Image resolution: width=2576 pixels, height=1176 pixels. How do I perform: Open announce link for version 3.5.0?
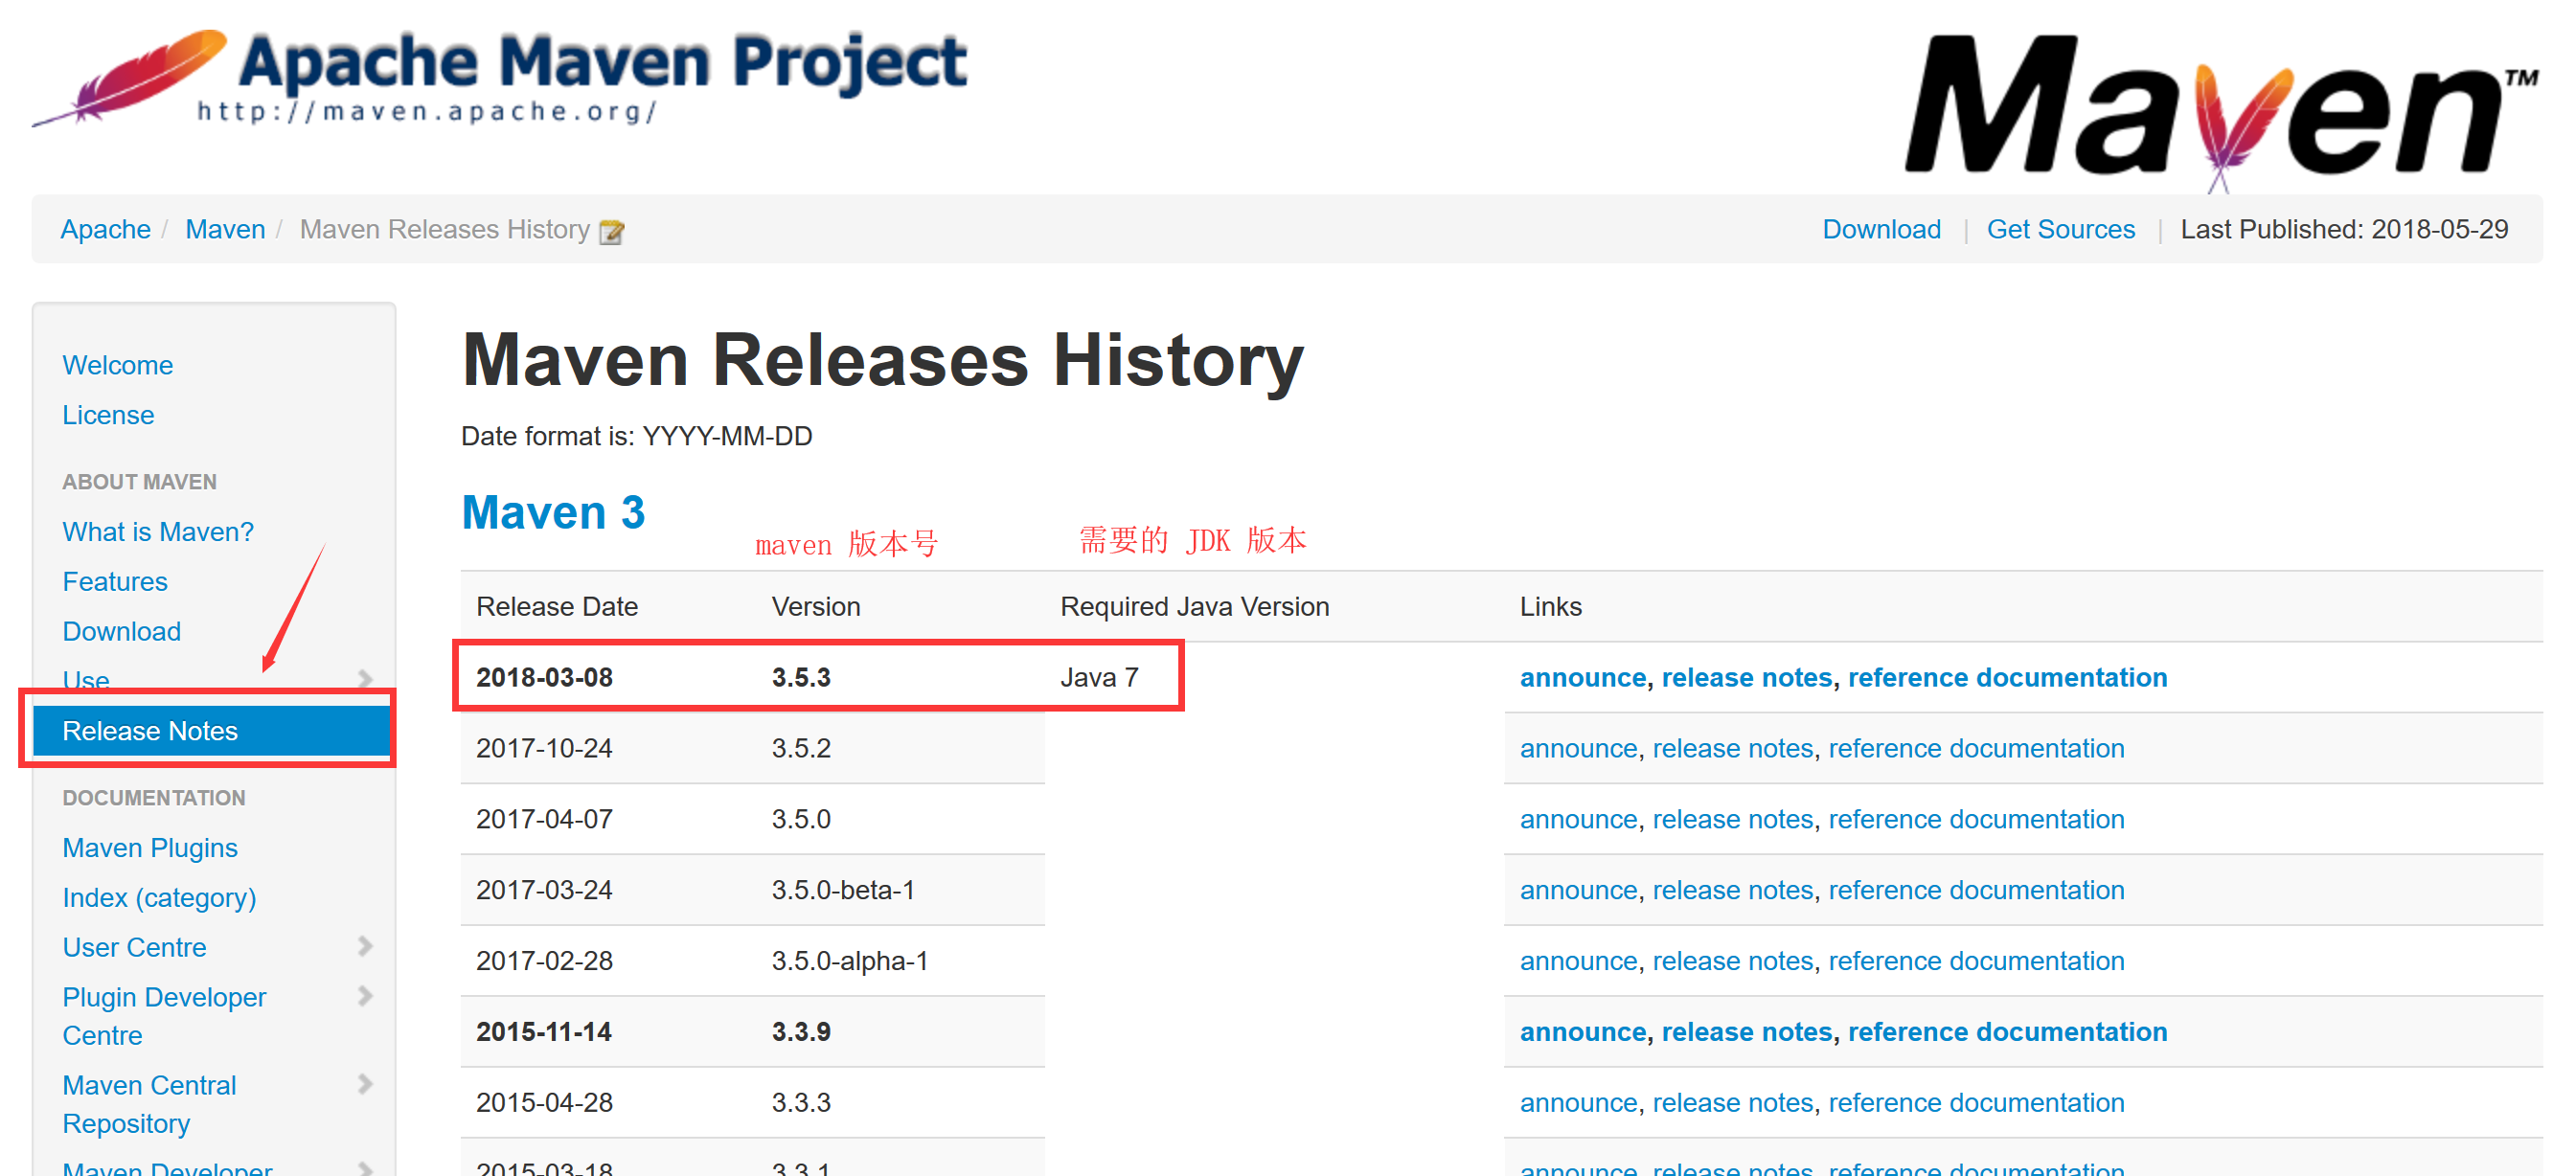click(x=1578, y=819)
